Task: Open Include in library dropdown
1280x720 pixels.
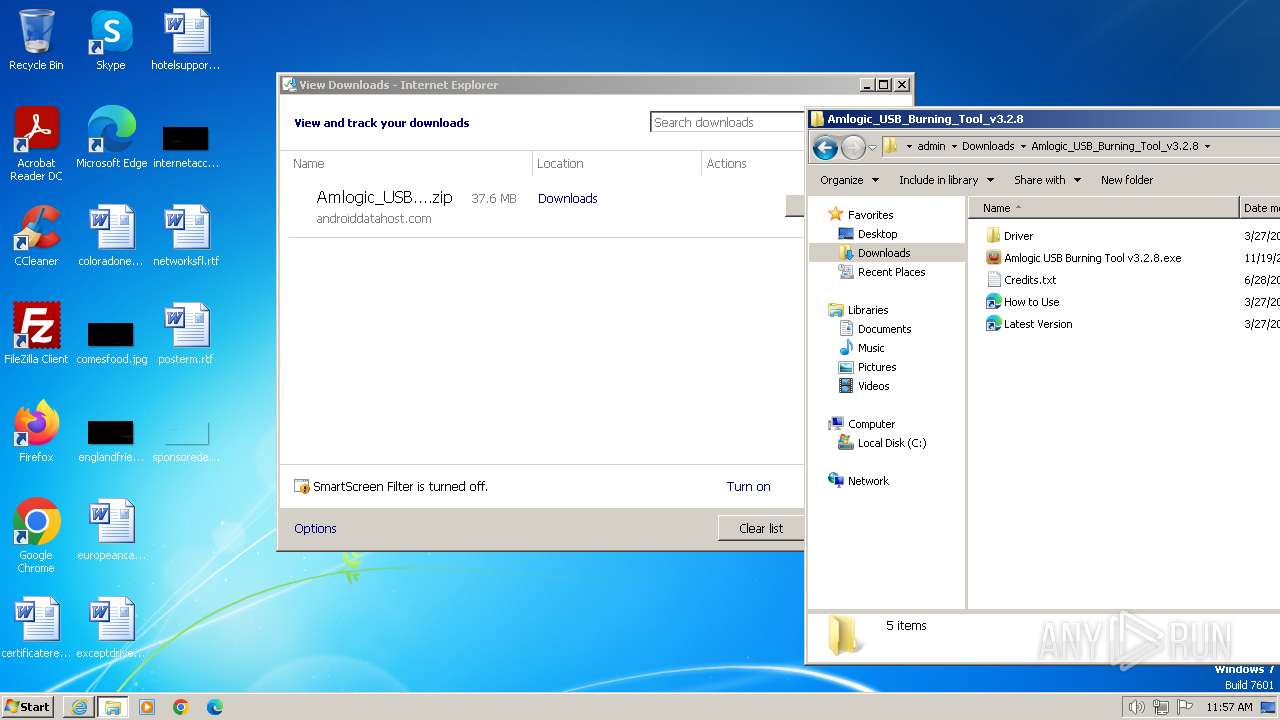Action: (x=946, y=180)
